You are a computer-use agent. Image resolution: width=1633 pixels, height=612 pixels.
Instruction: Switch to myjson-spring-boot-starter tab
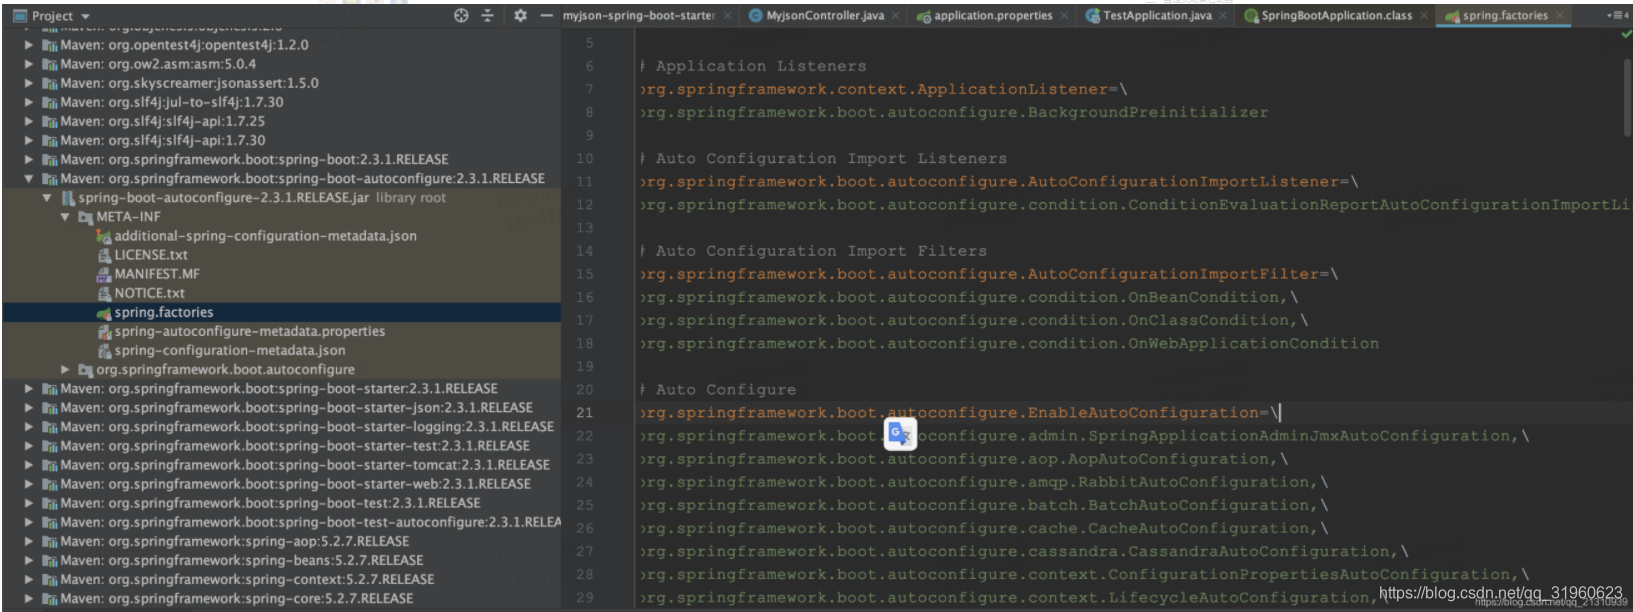(x=638, y=15)
